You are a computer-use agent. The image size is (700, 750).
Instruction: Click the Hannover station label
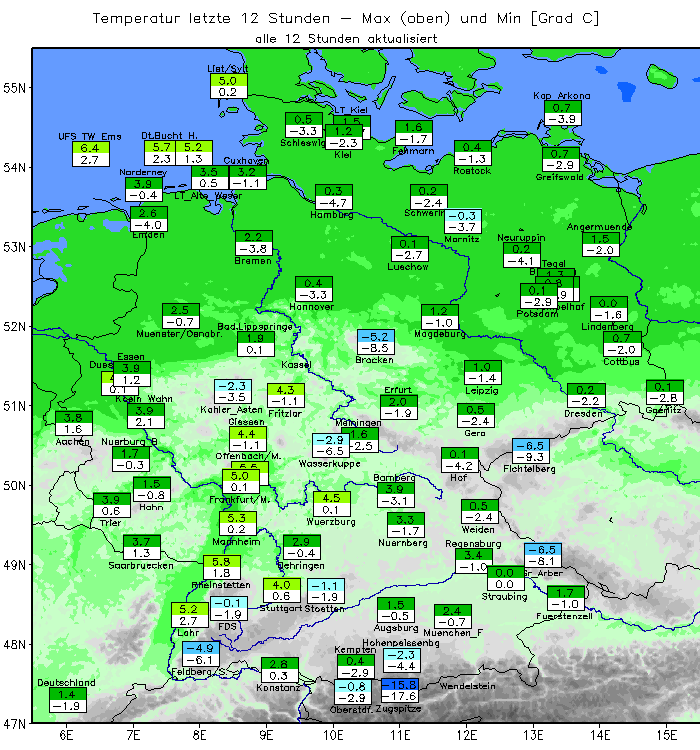pos(311,307)
